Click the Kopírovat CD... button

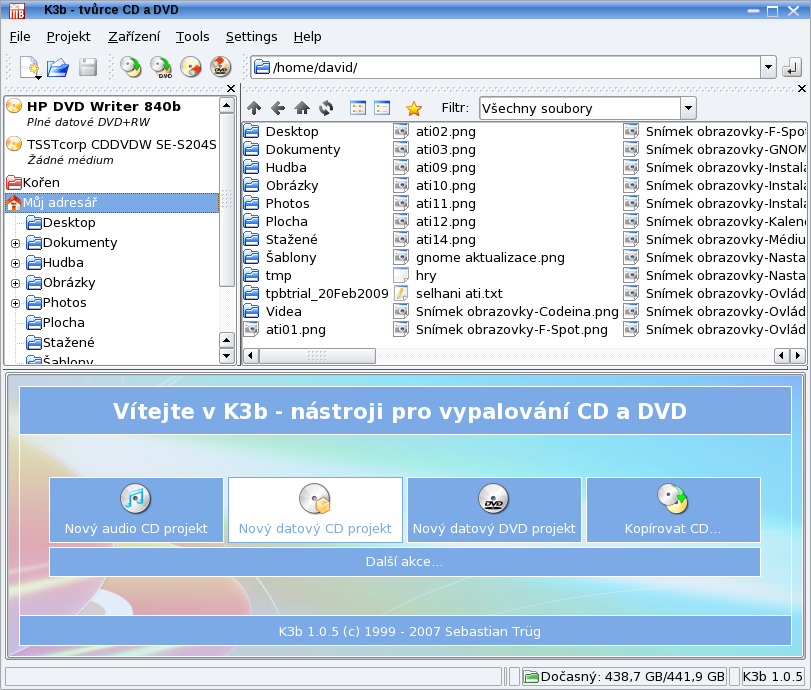pyautogui.click(x=673, y=510)
